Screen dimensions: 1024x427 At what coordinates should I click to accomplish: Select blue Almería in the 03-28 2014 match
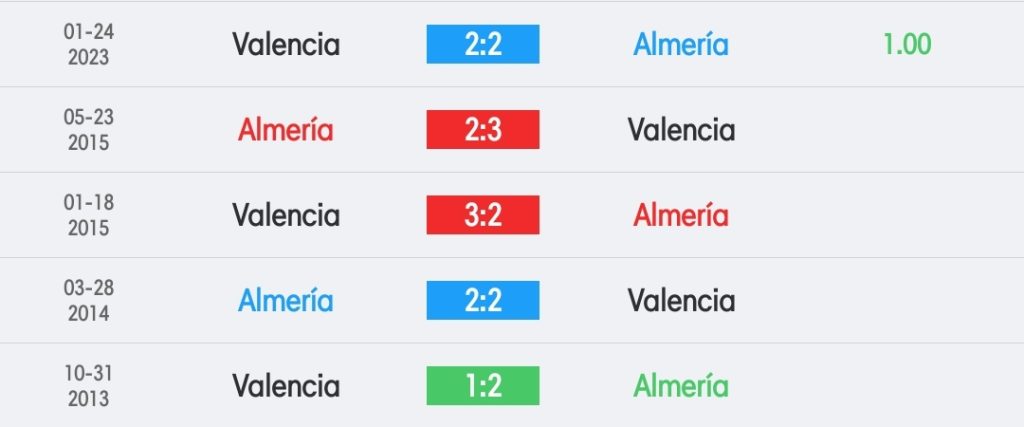pos(286,300)
